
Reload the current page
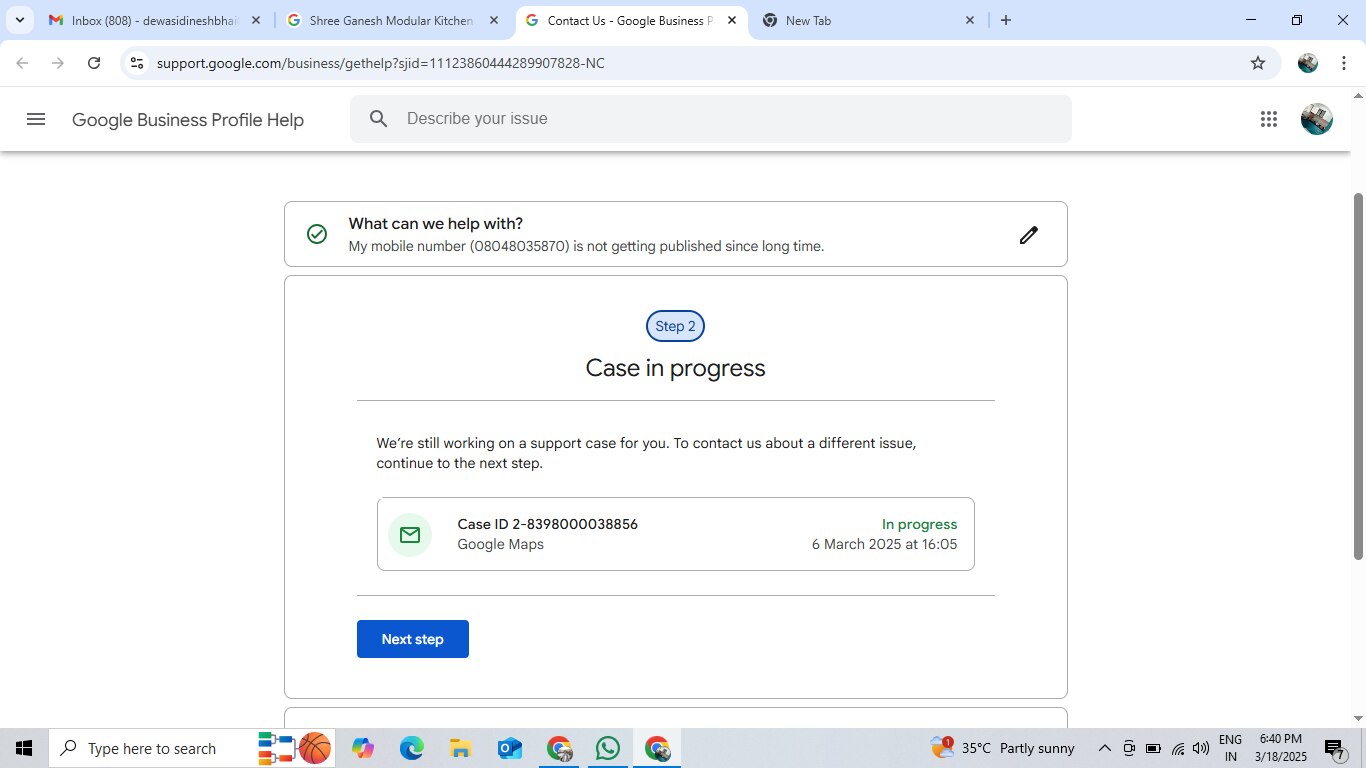tap(94, 63)
